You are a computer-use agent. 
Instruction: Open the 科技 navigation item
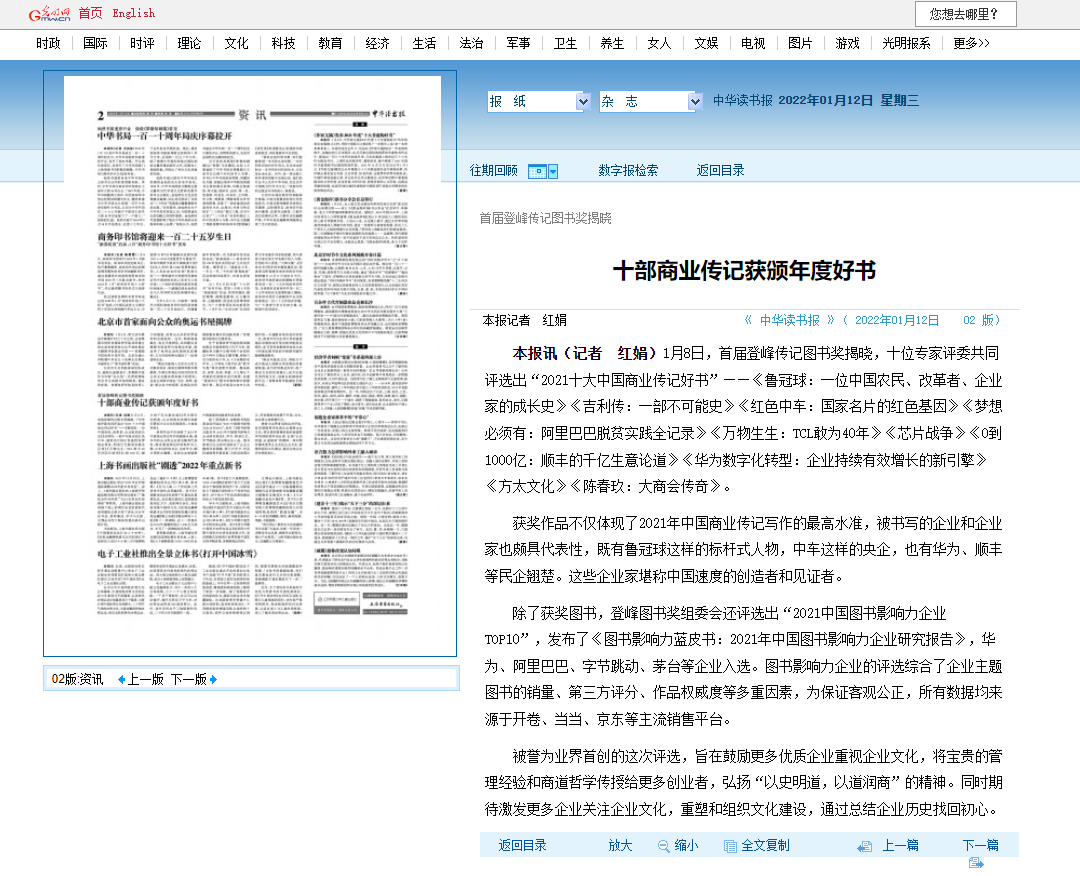pyautogui.click(x=283, y=43)
